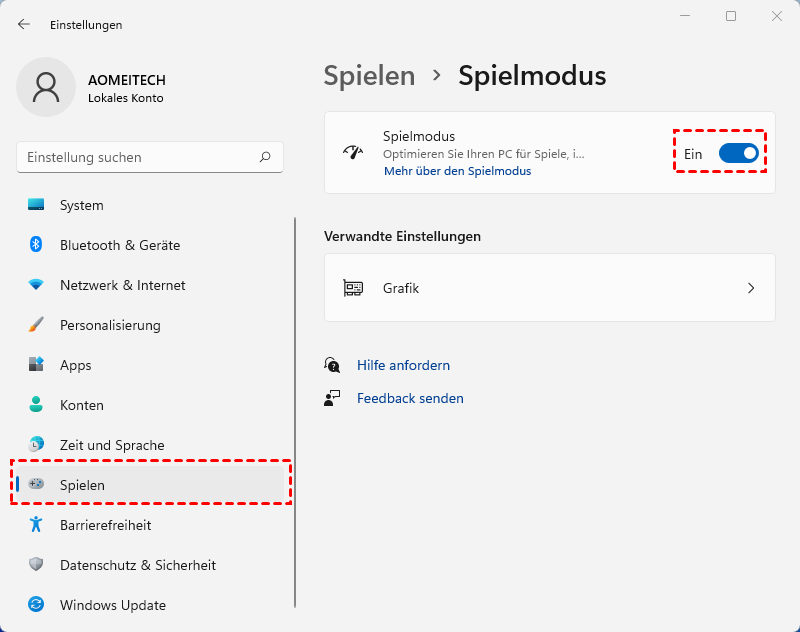Image resolution: width=800 pixels, height=632 pixels.
Task: Open Grafik settings via the chevron arrow
Action: click(751, 288)
